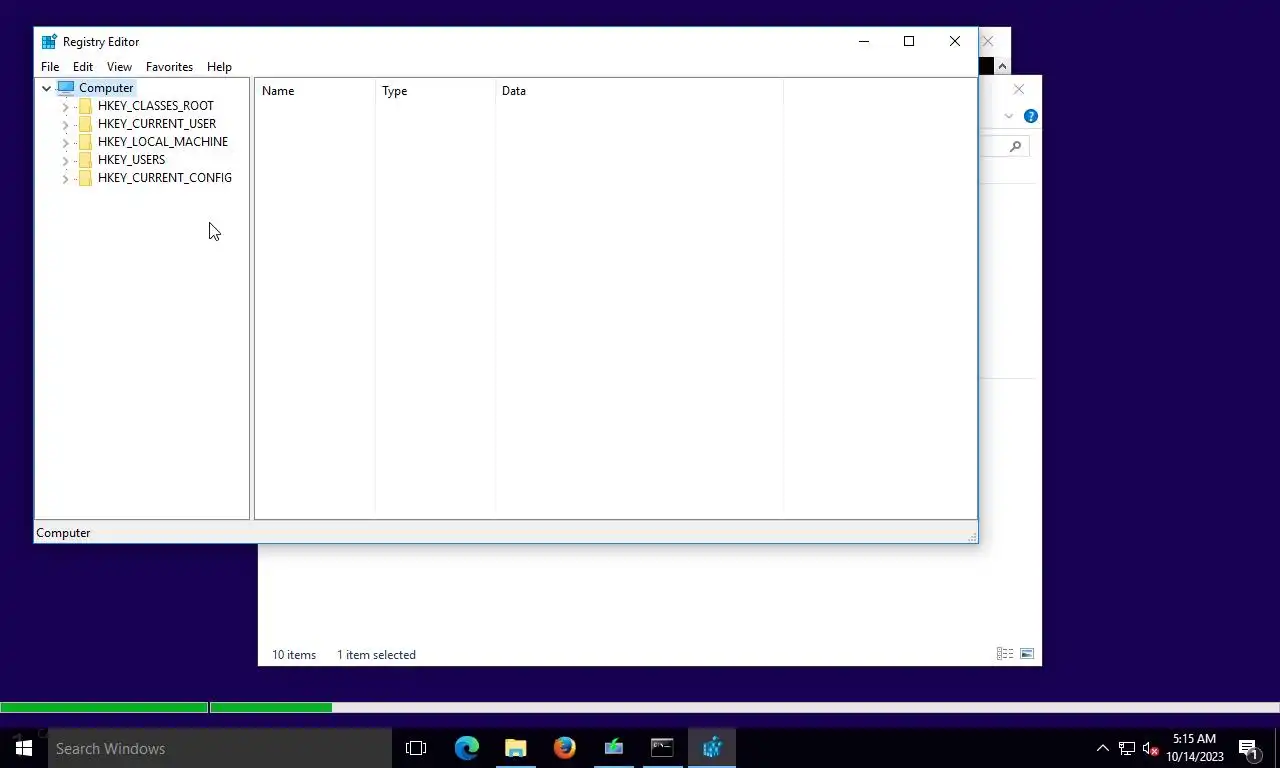
Task: Click the scroll-up arrow in the background window
Action: click(1002, 67)
